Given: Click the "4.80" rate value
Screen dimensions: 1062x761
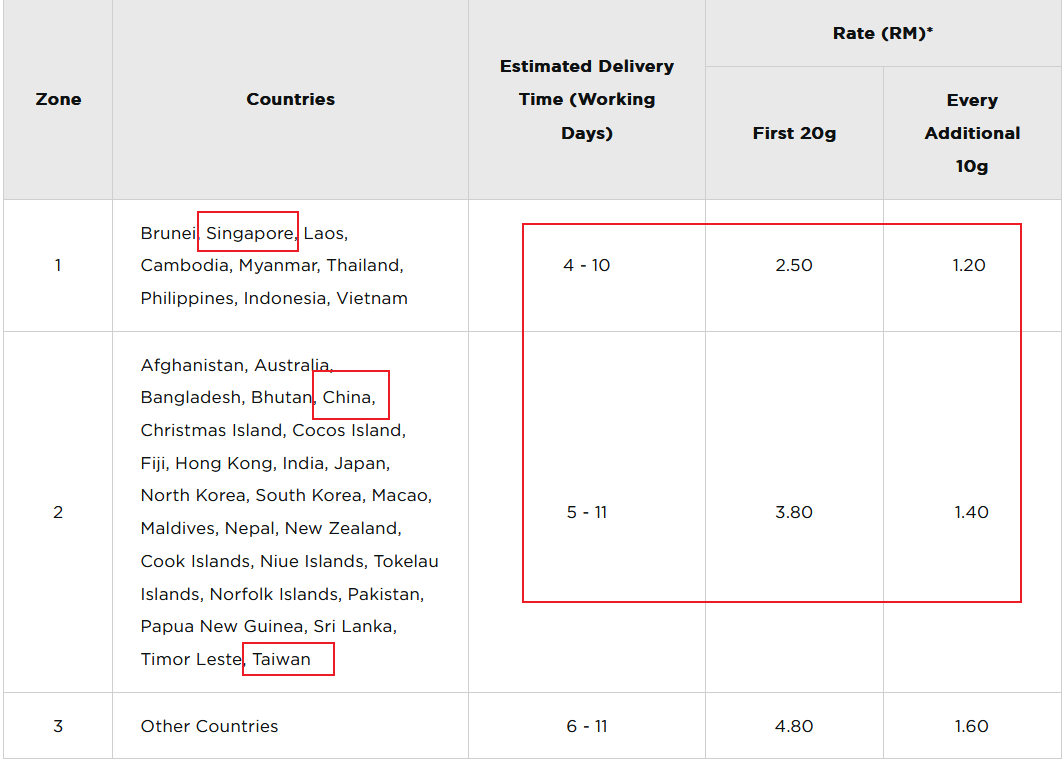Looking at the screenshot, I should (x=794, y=726).
